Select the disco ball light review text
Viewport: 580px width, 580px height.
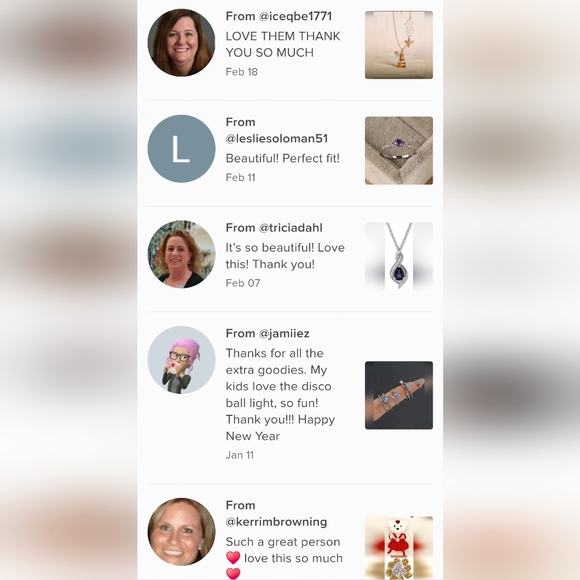tap(280, 395)
